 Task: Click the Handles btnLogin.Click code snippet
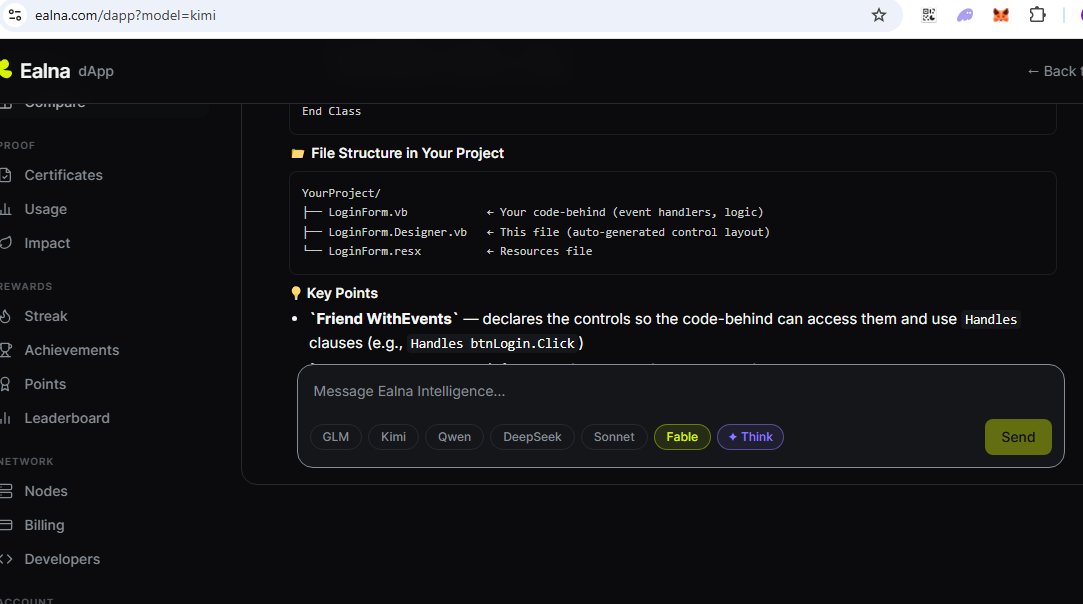pyautogui.click(x=492, y=343)
